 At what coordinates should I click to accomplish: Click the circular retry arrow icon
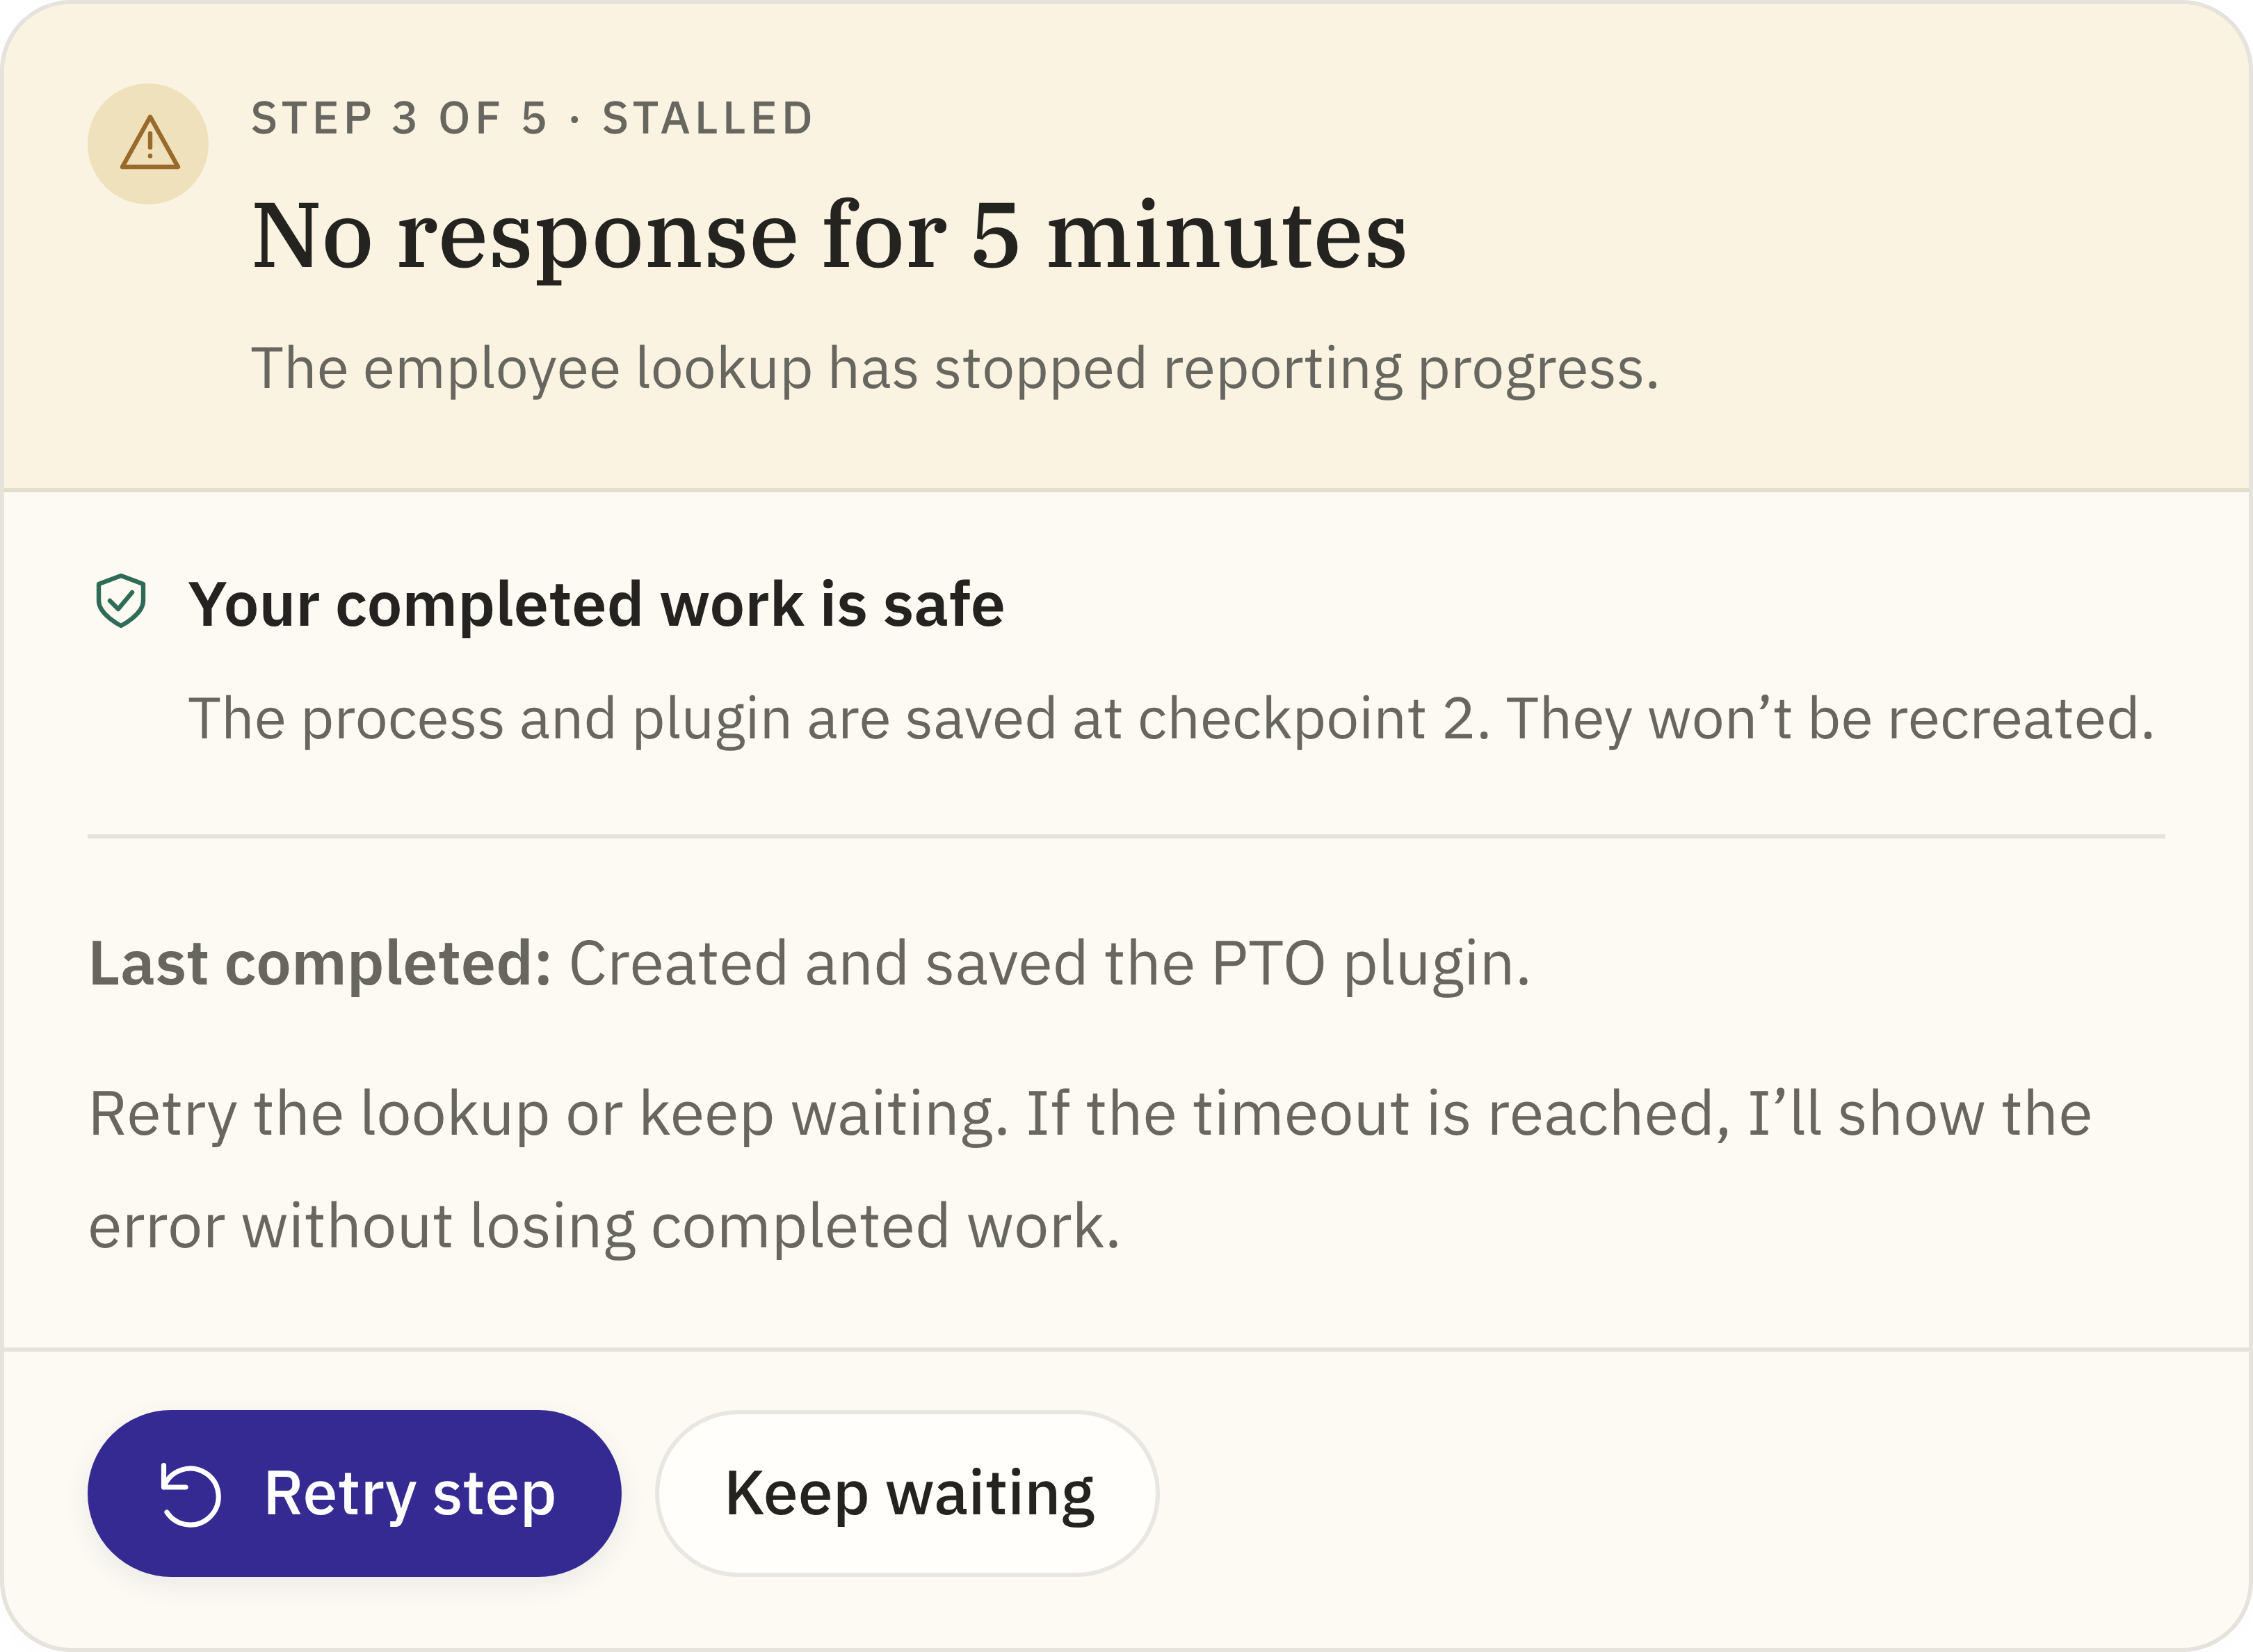click(x=189, y=1495)
